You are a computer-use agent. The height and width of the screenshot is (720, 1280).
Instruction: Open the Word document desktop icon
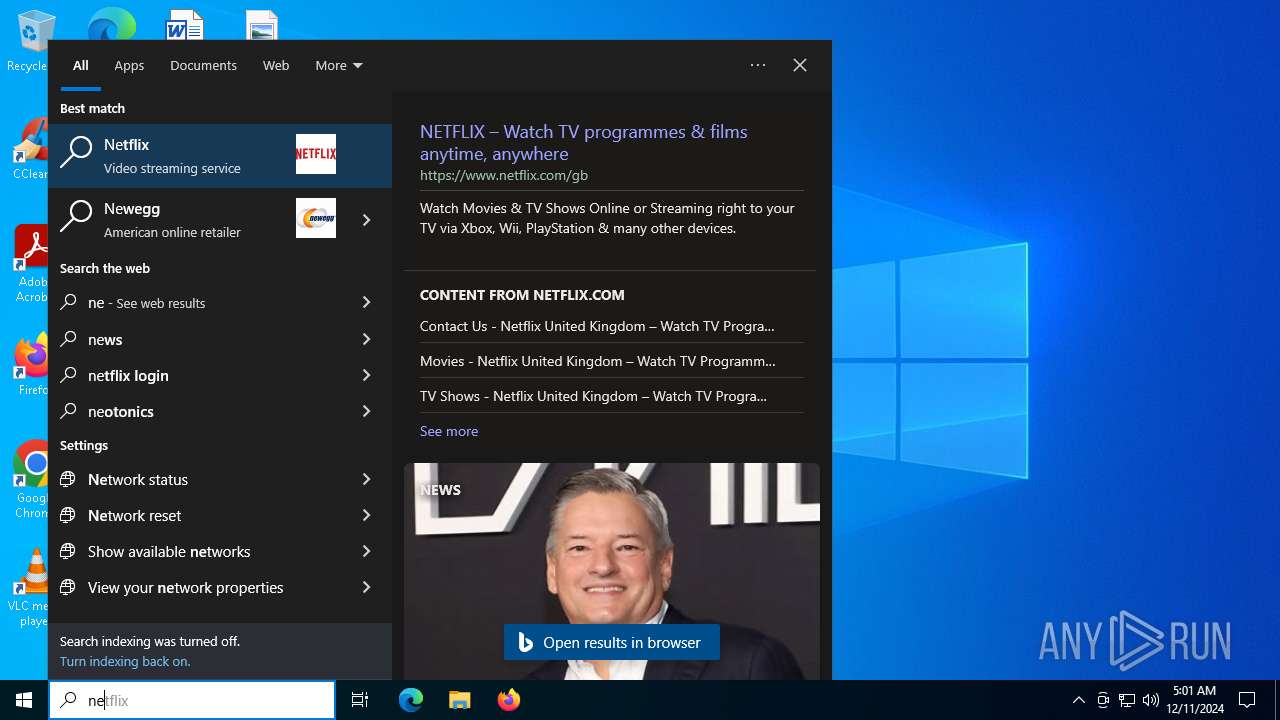point(185,24)
